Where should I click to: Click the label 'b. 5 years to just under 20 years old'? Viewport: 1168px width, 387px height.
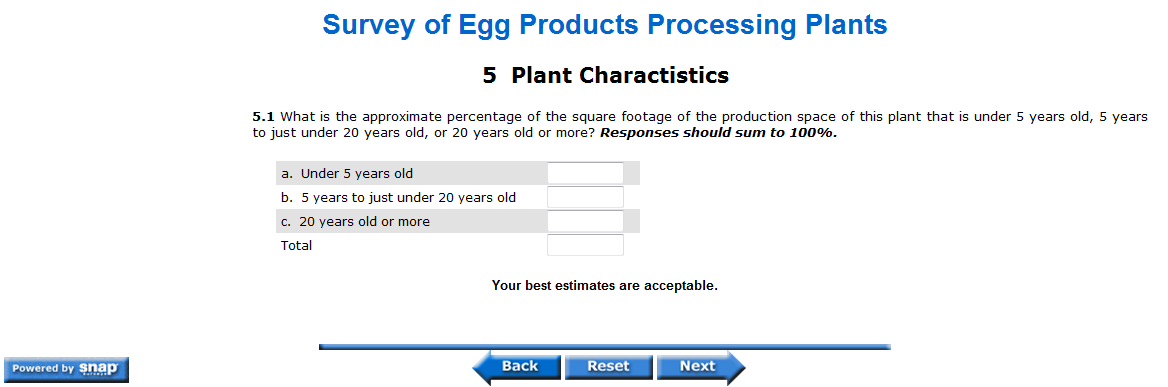[x=398, y=198]
